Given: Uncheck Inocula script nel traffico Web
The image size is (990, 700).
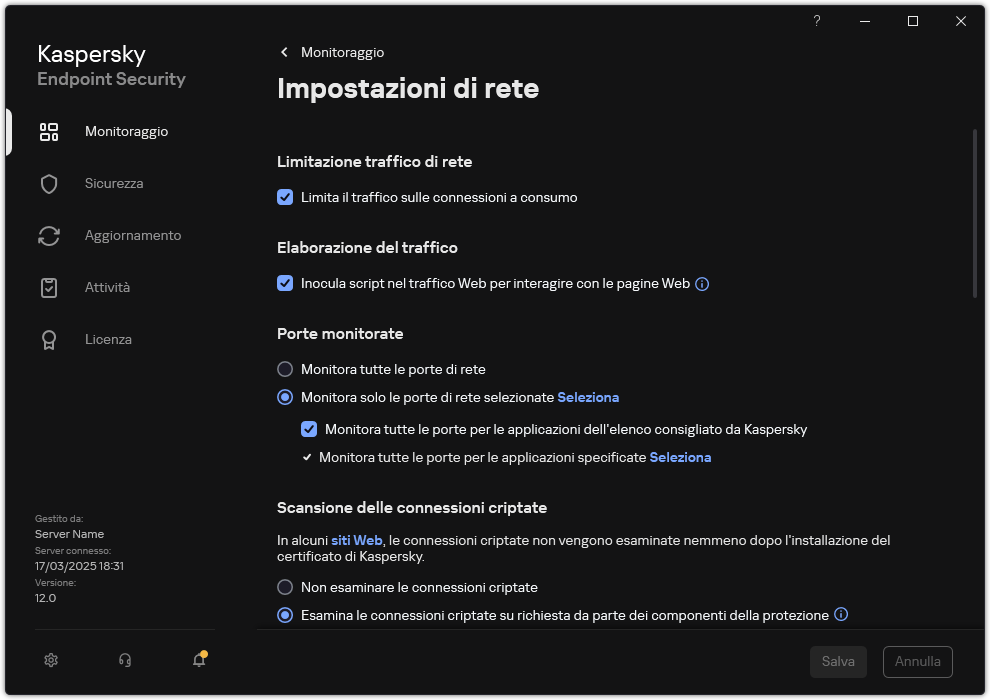Looking at the screenshot, I should [285, 284].
